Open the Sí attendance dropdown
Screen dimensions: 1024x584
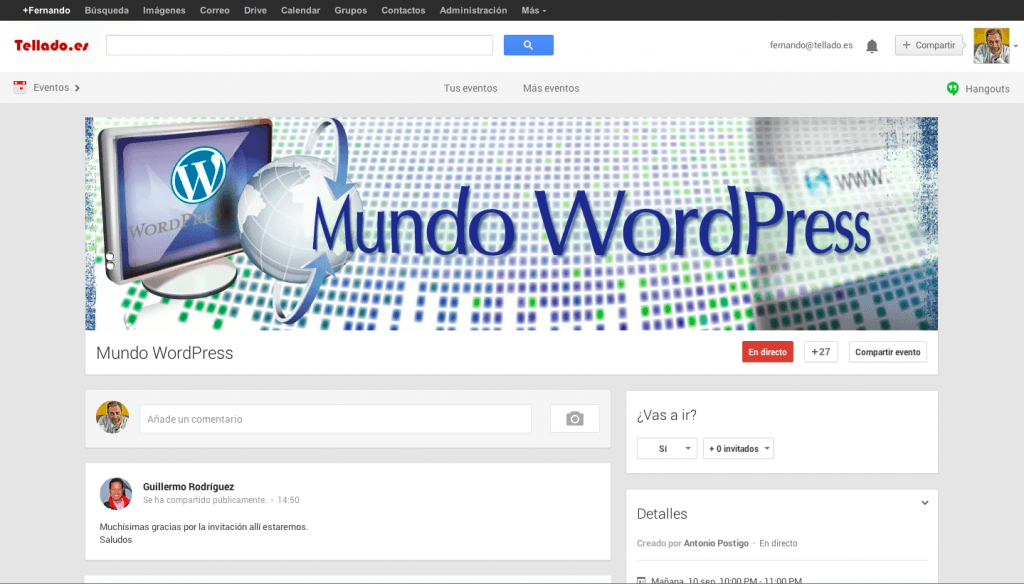(667, 449)
